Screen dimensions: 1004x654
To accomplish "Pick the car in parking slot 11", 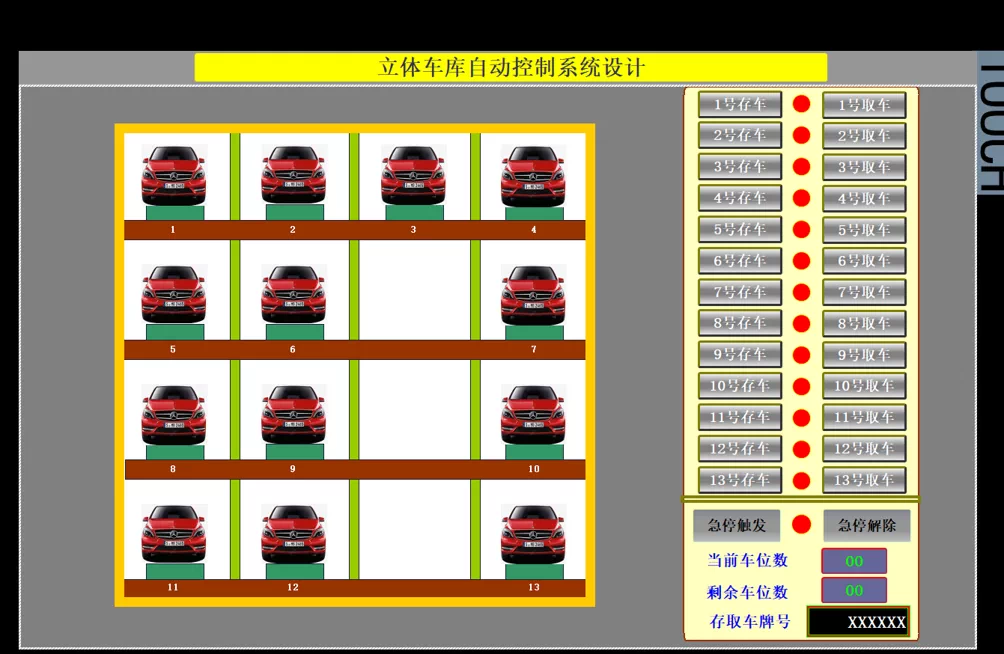I will [x=174, y=533].
